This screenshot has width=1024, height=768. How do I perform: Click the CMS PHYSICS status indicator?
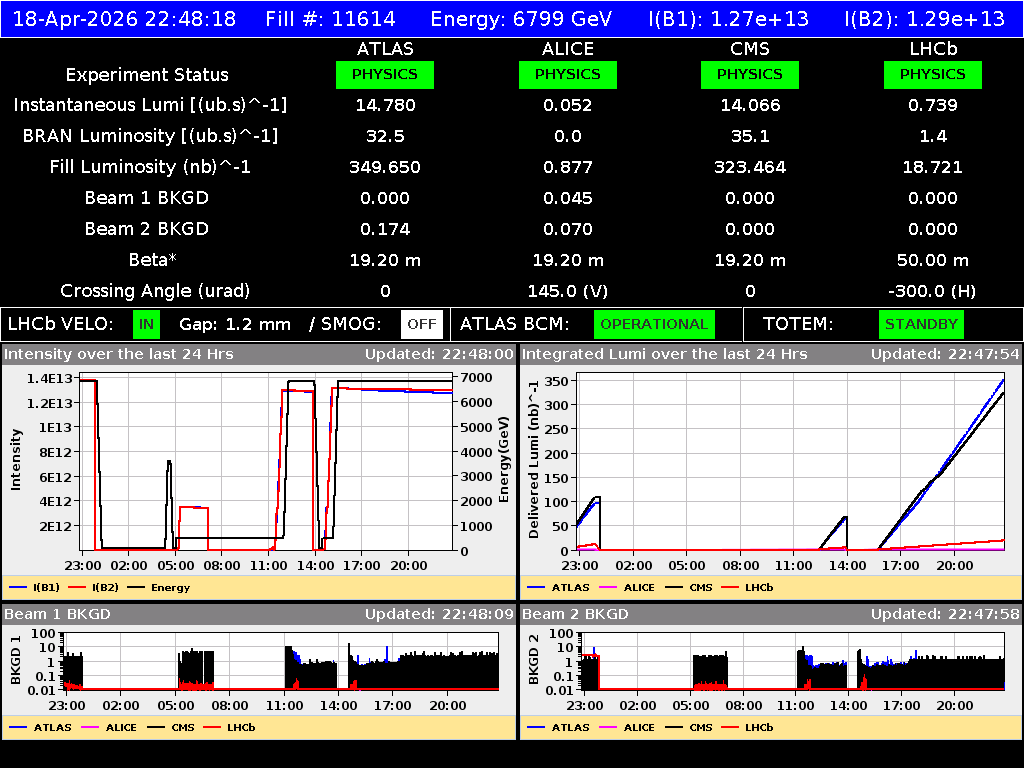pos(750,74)
